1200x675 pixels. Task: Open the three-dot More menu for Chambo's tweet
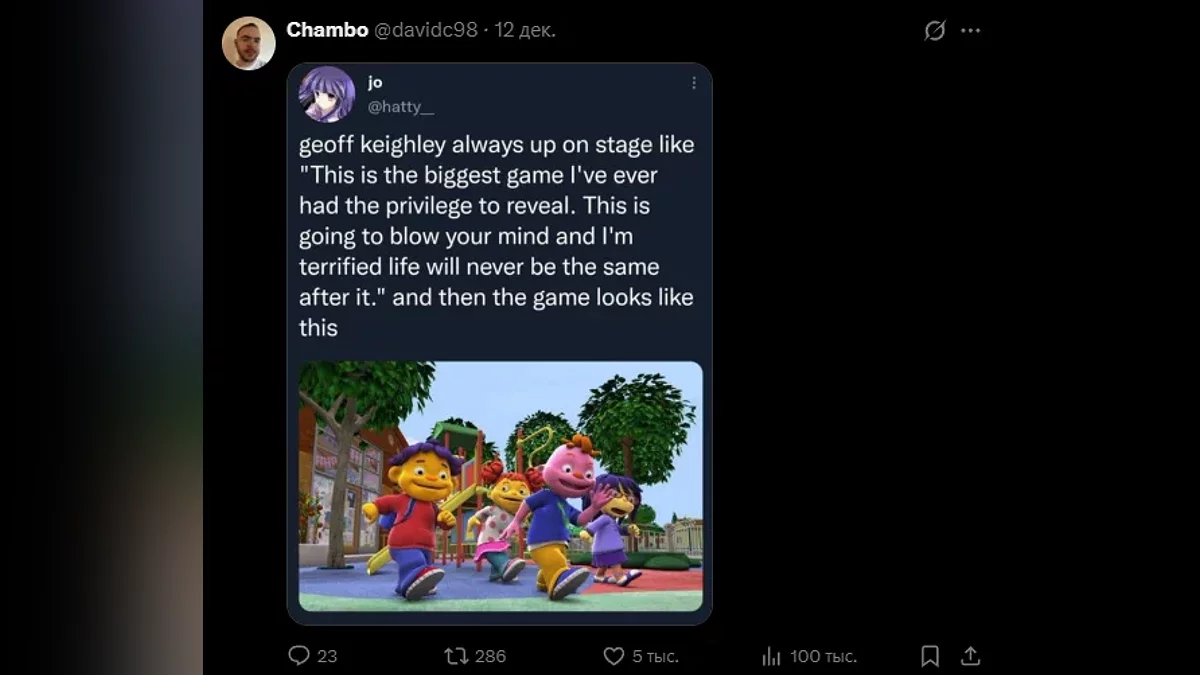[970, 31]
